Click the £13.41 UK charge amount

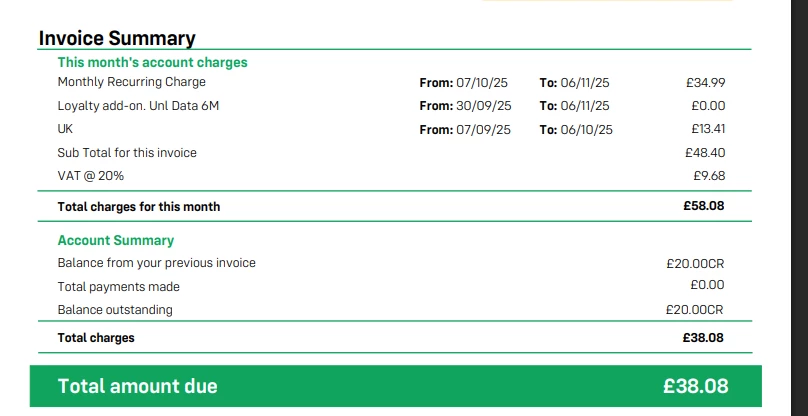coord(707,129)
